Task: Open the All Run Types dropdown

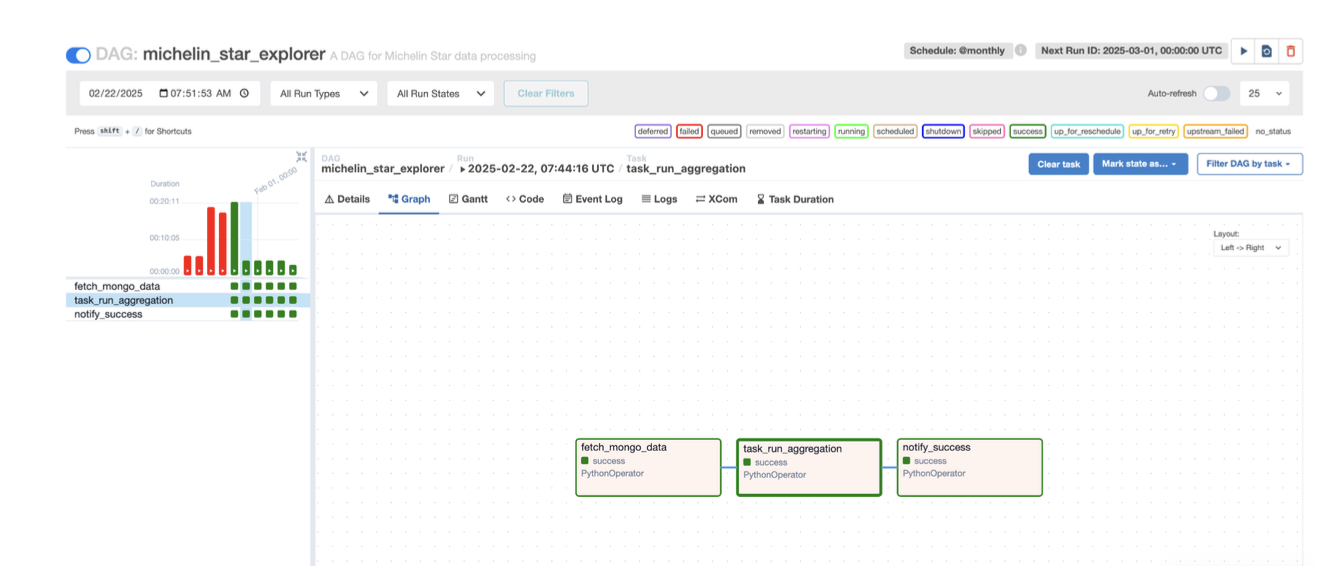Action: [x=324, y=93]
